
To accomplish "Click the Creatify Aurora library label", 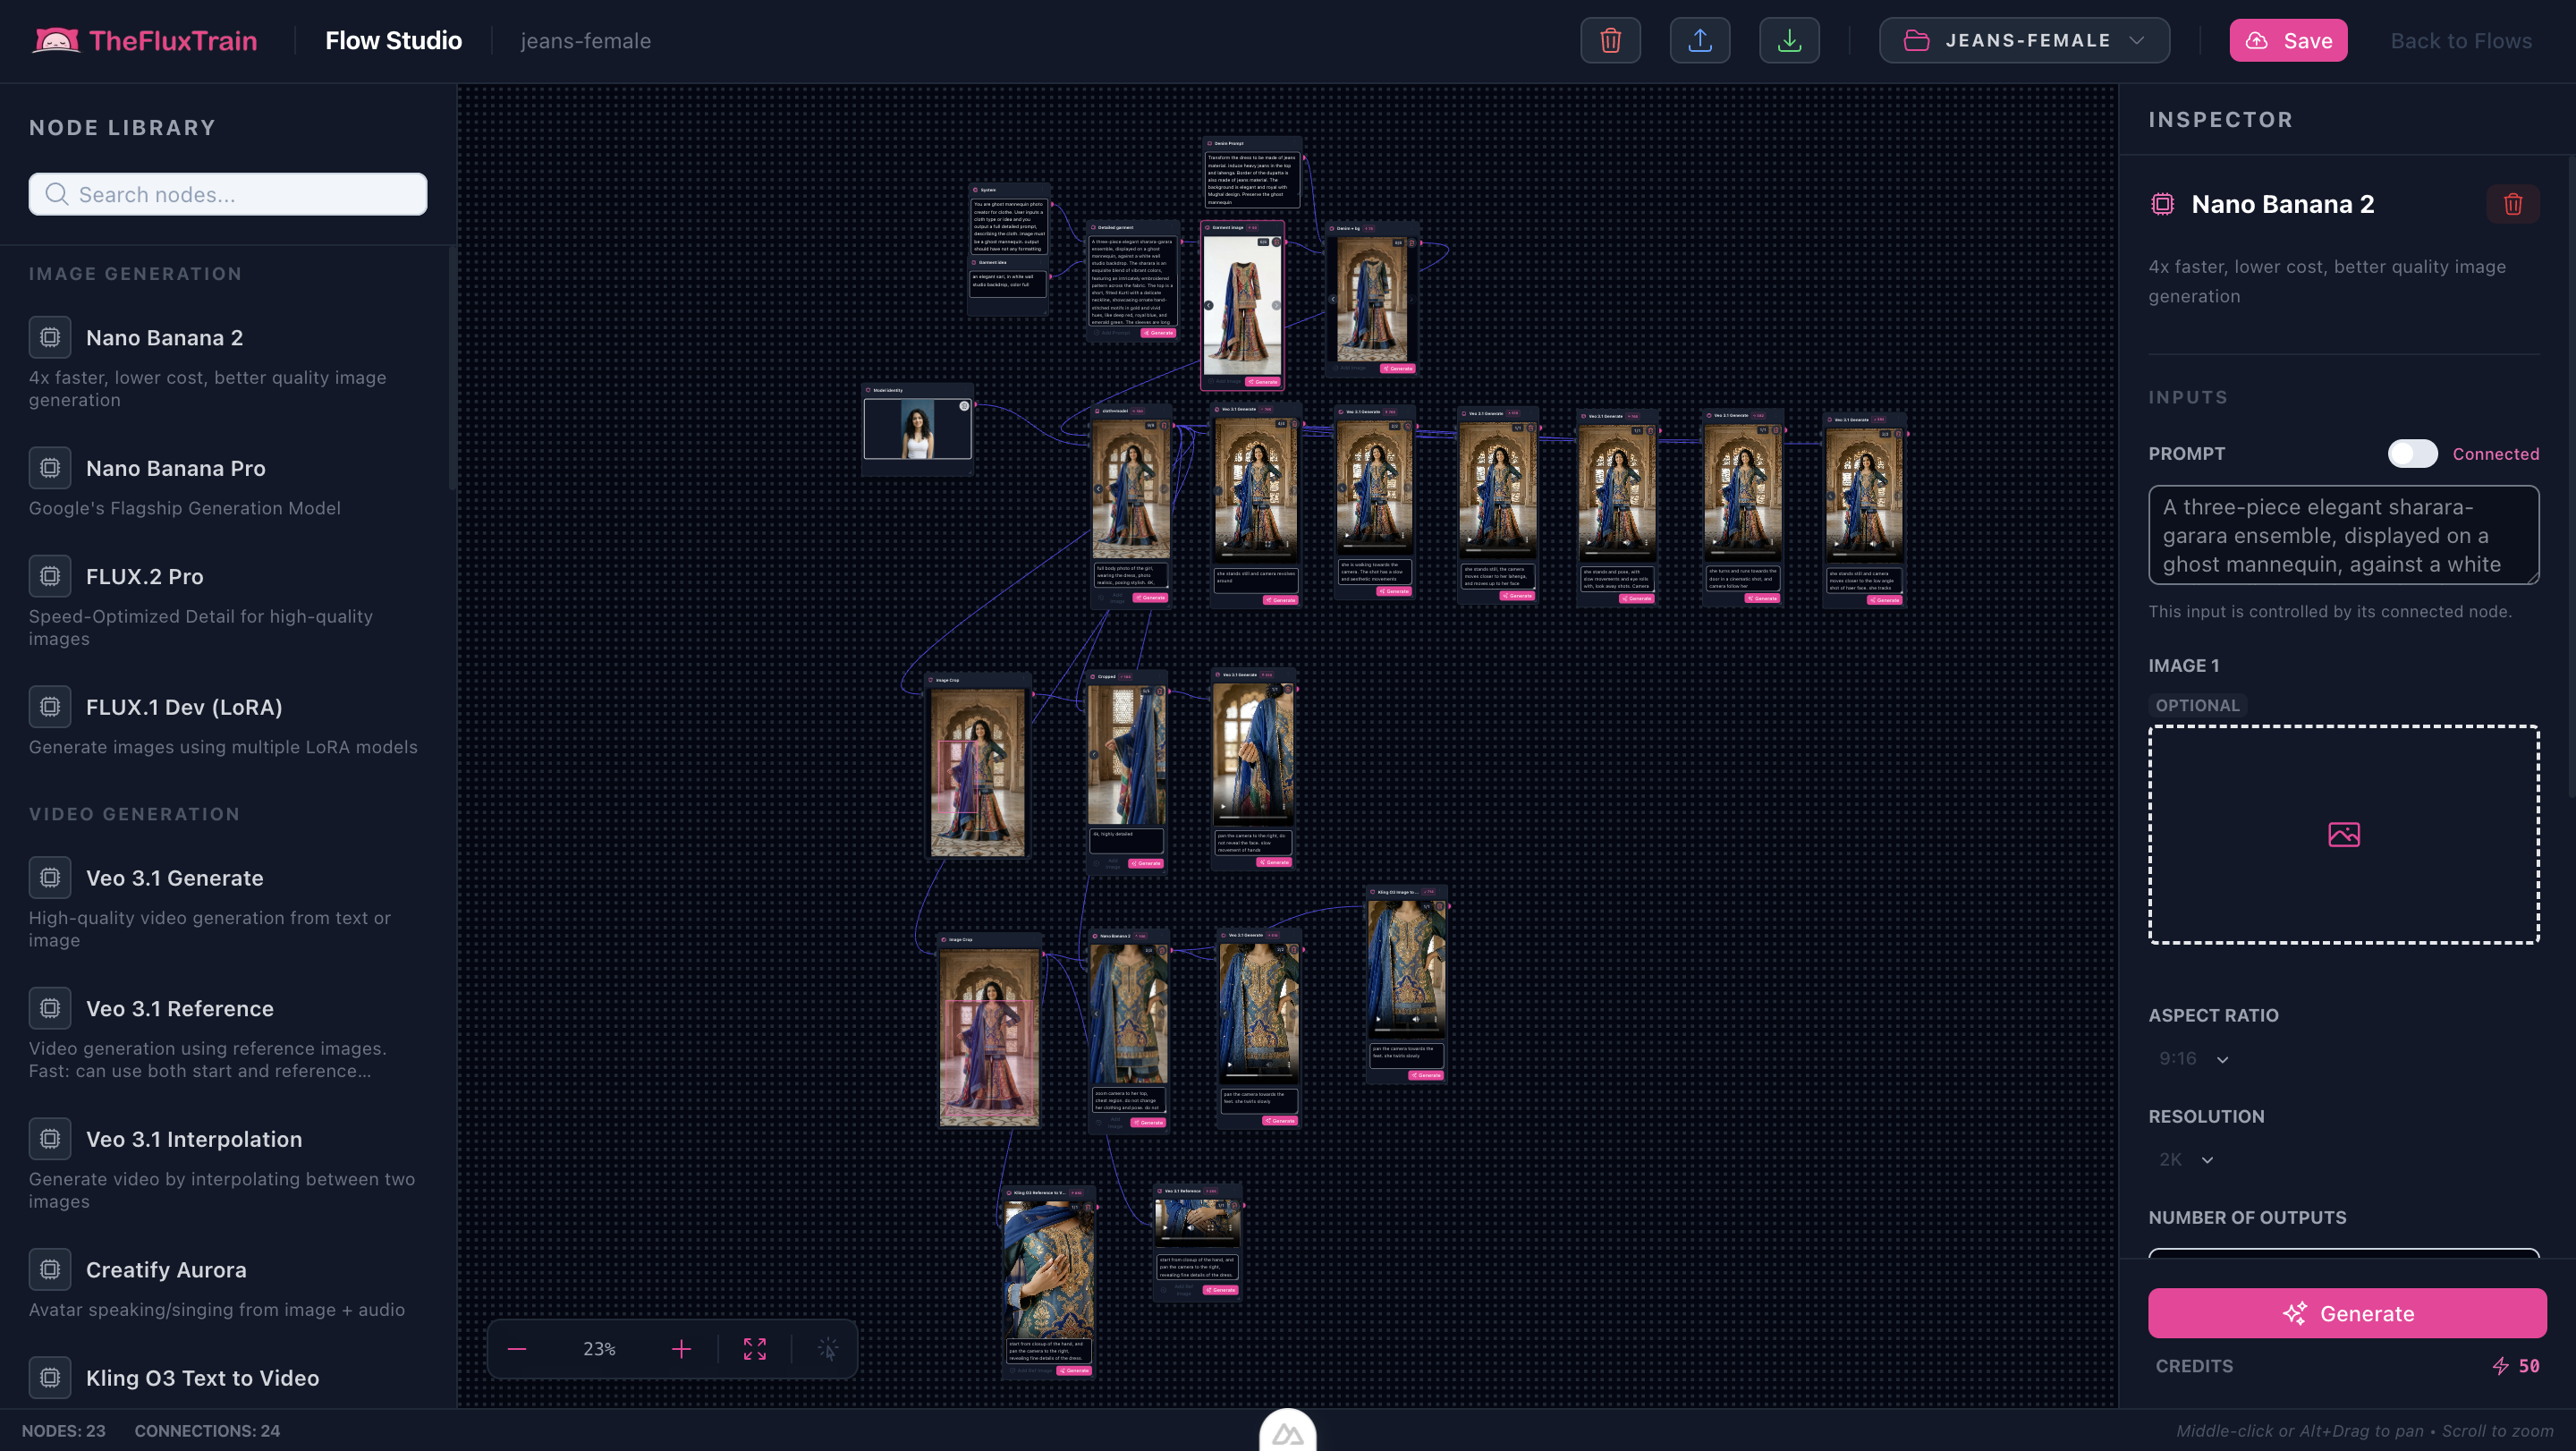I will 166,1270.
